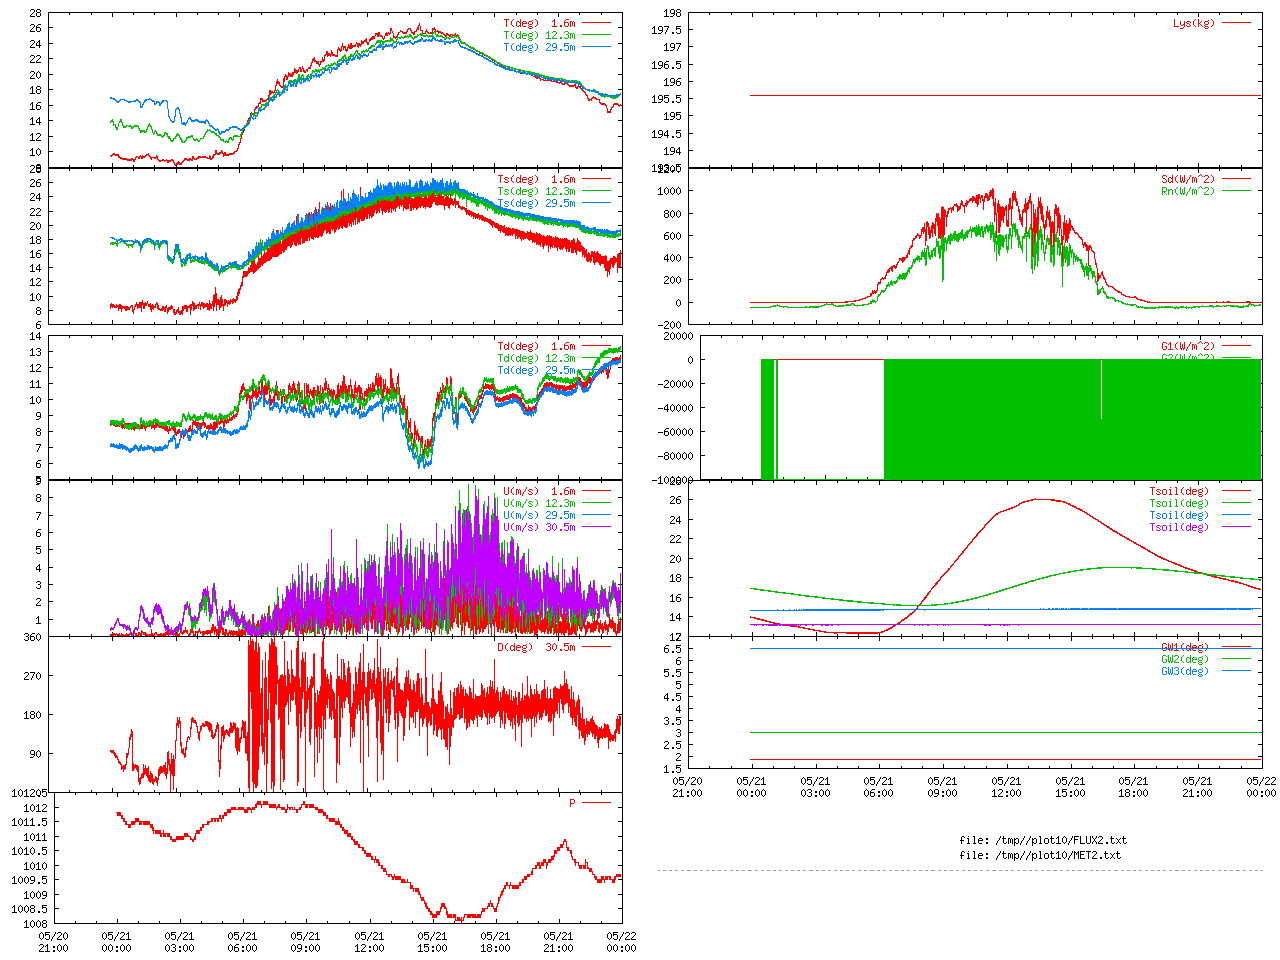Click the 'U(m/s) 29.5m' legend label

[x=540, y=516]
